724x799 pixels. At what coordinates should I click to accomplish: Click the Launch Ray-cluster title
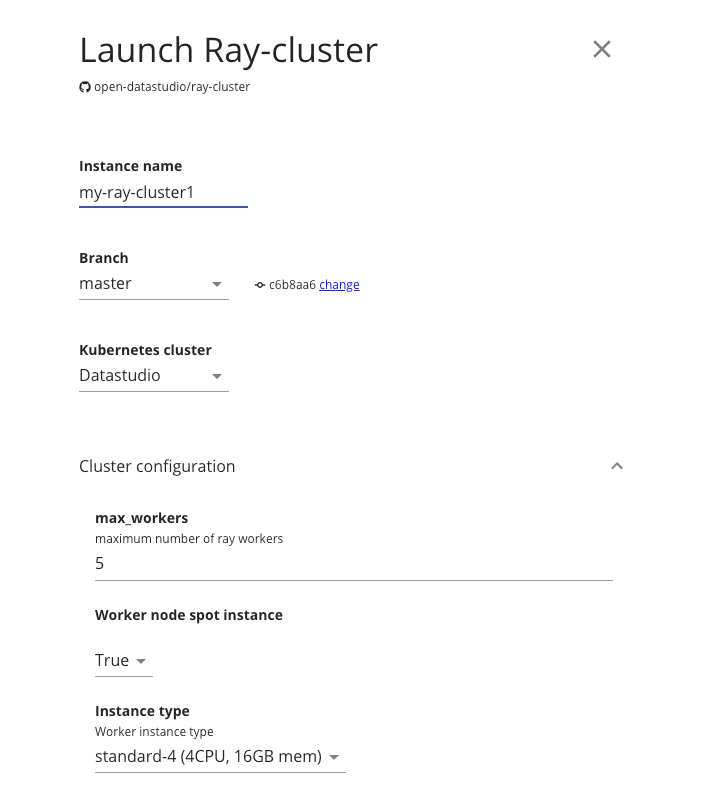[228, 50]
